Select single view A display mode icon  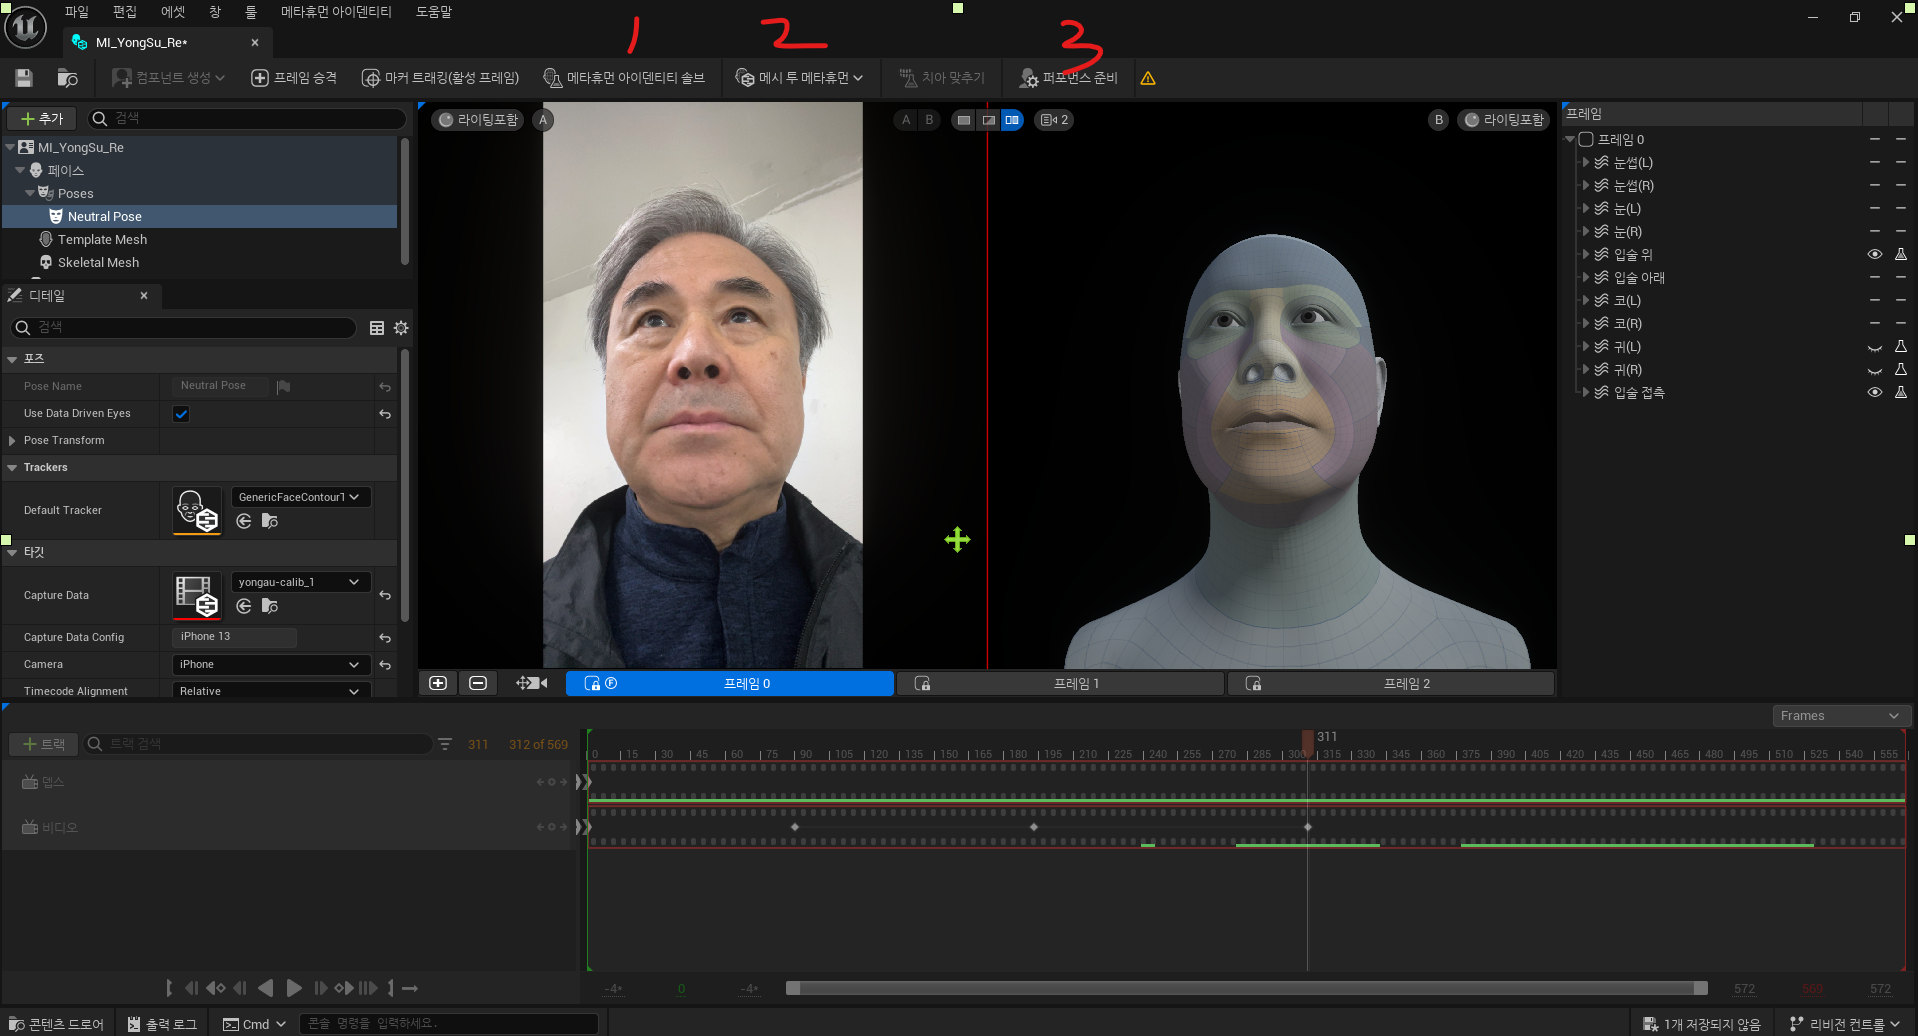(x=963, y=120)
